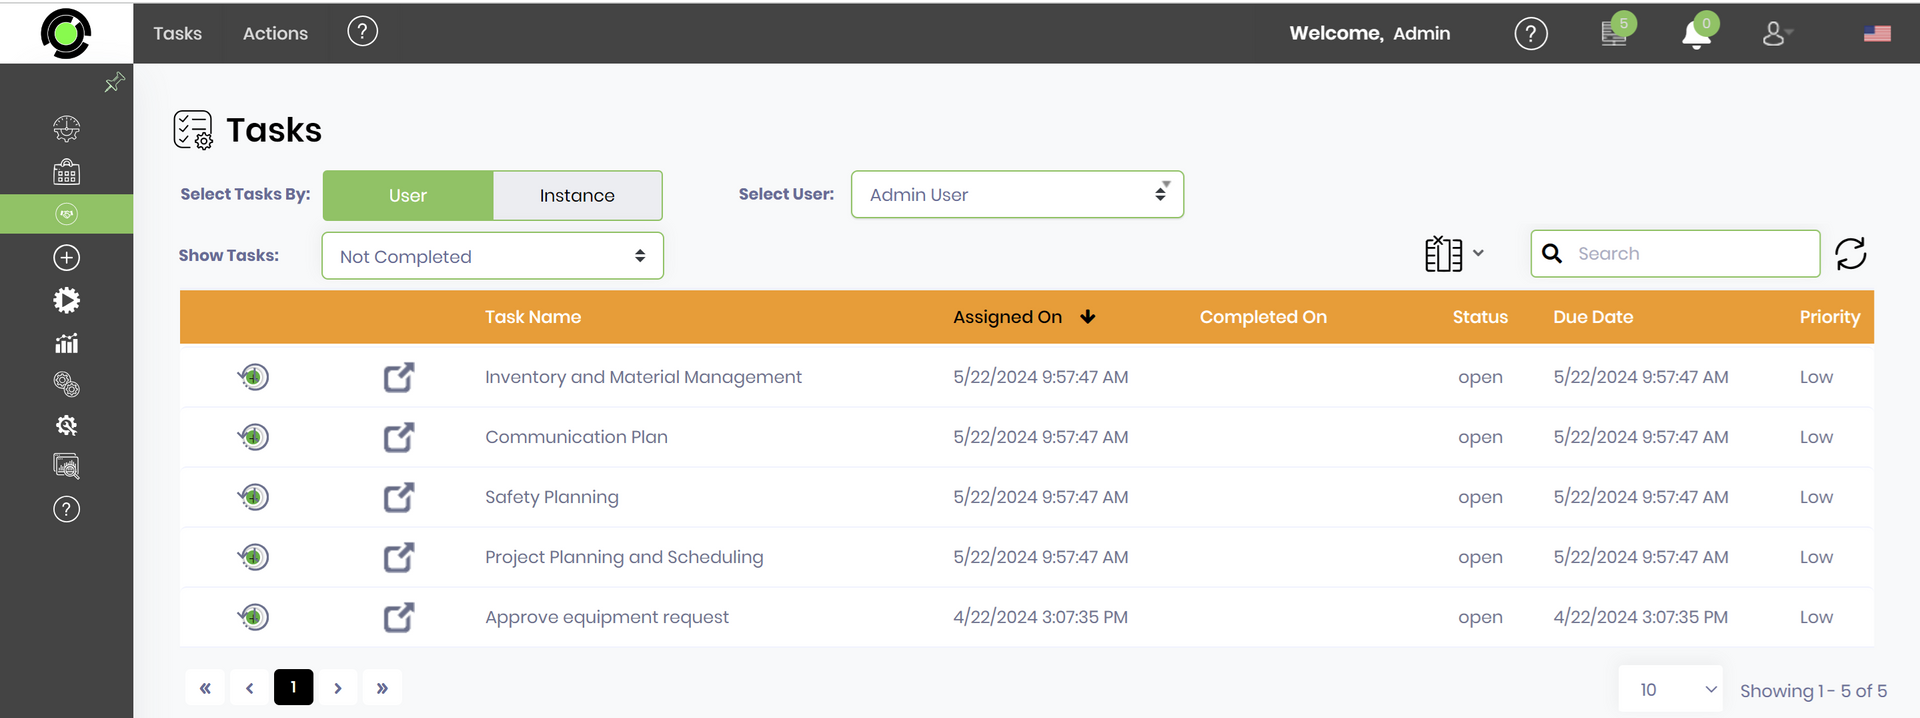The image size is (1920, 718).
Task: Select tasks by User toggle
Action: point(408,196)
